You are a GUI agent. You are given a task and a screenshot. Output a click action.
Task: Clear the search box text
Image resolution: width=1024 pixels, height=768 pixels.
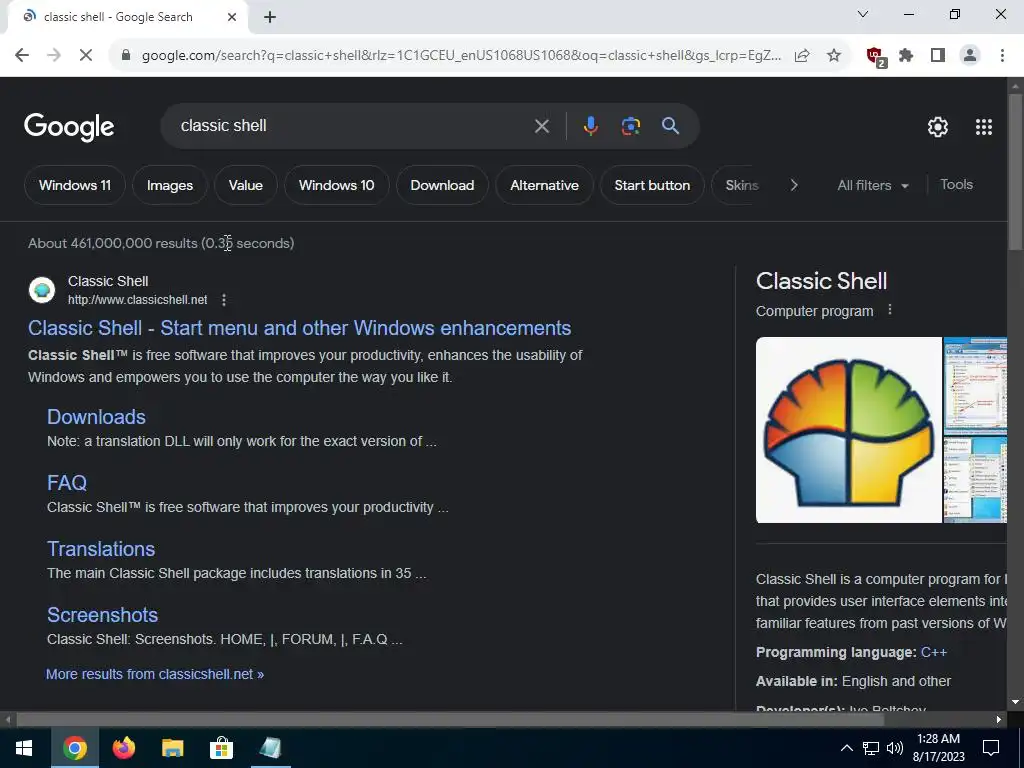[541, 126]
